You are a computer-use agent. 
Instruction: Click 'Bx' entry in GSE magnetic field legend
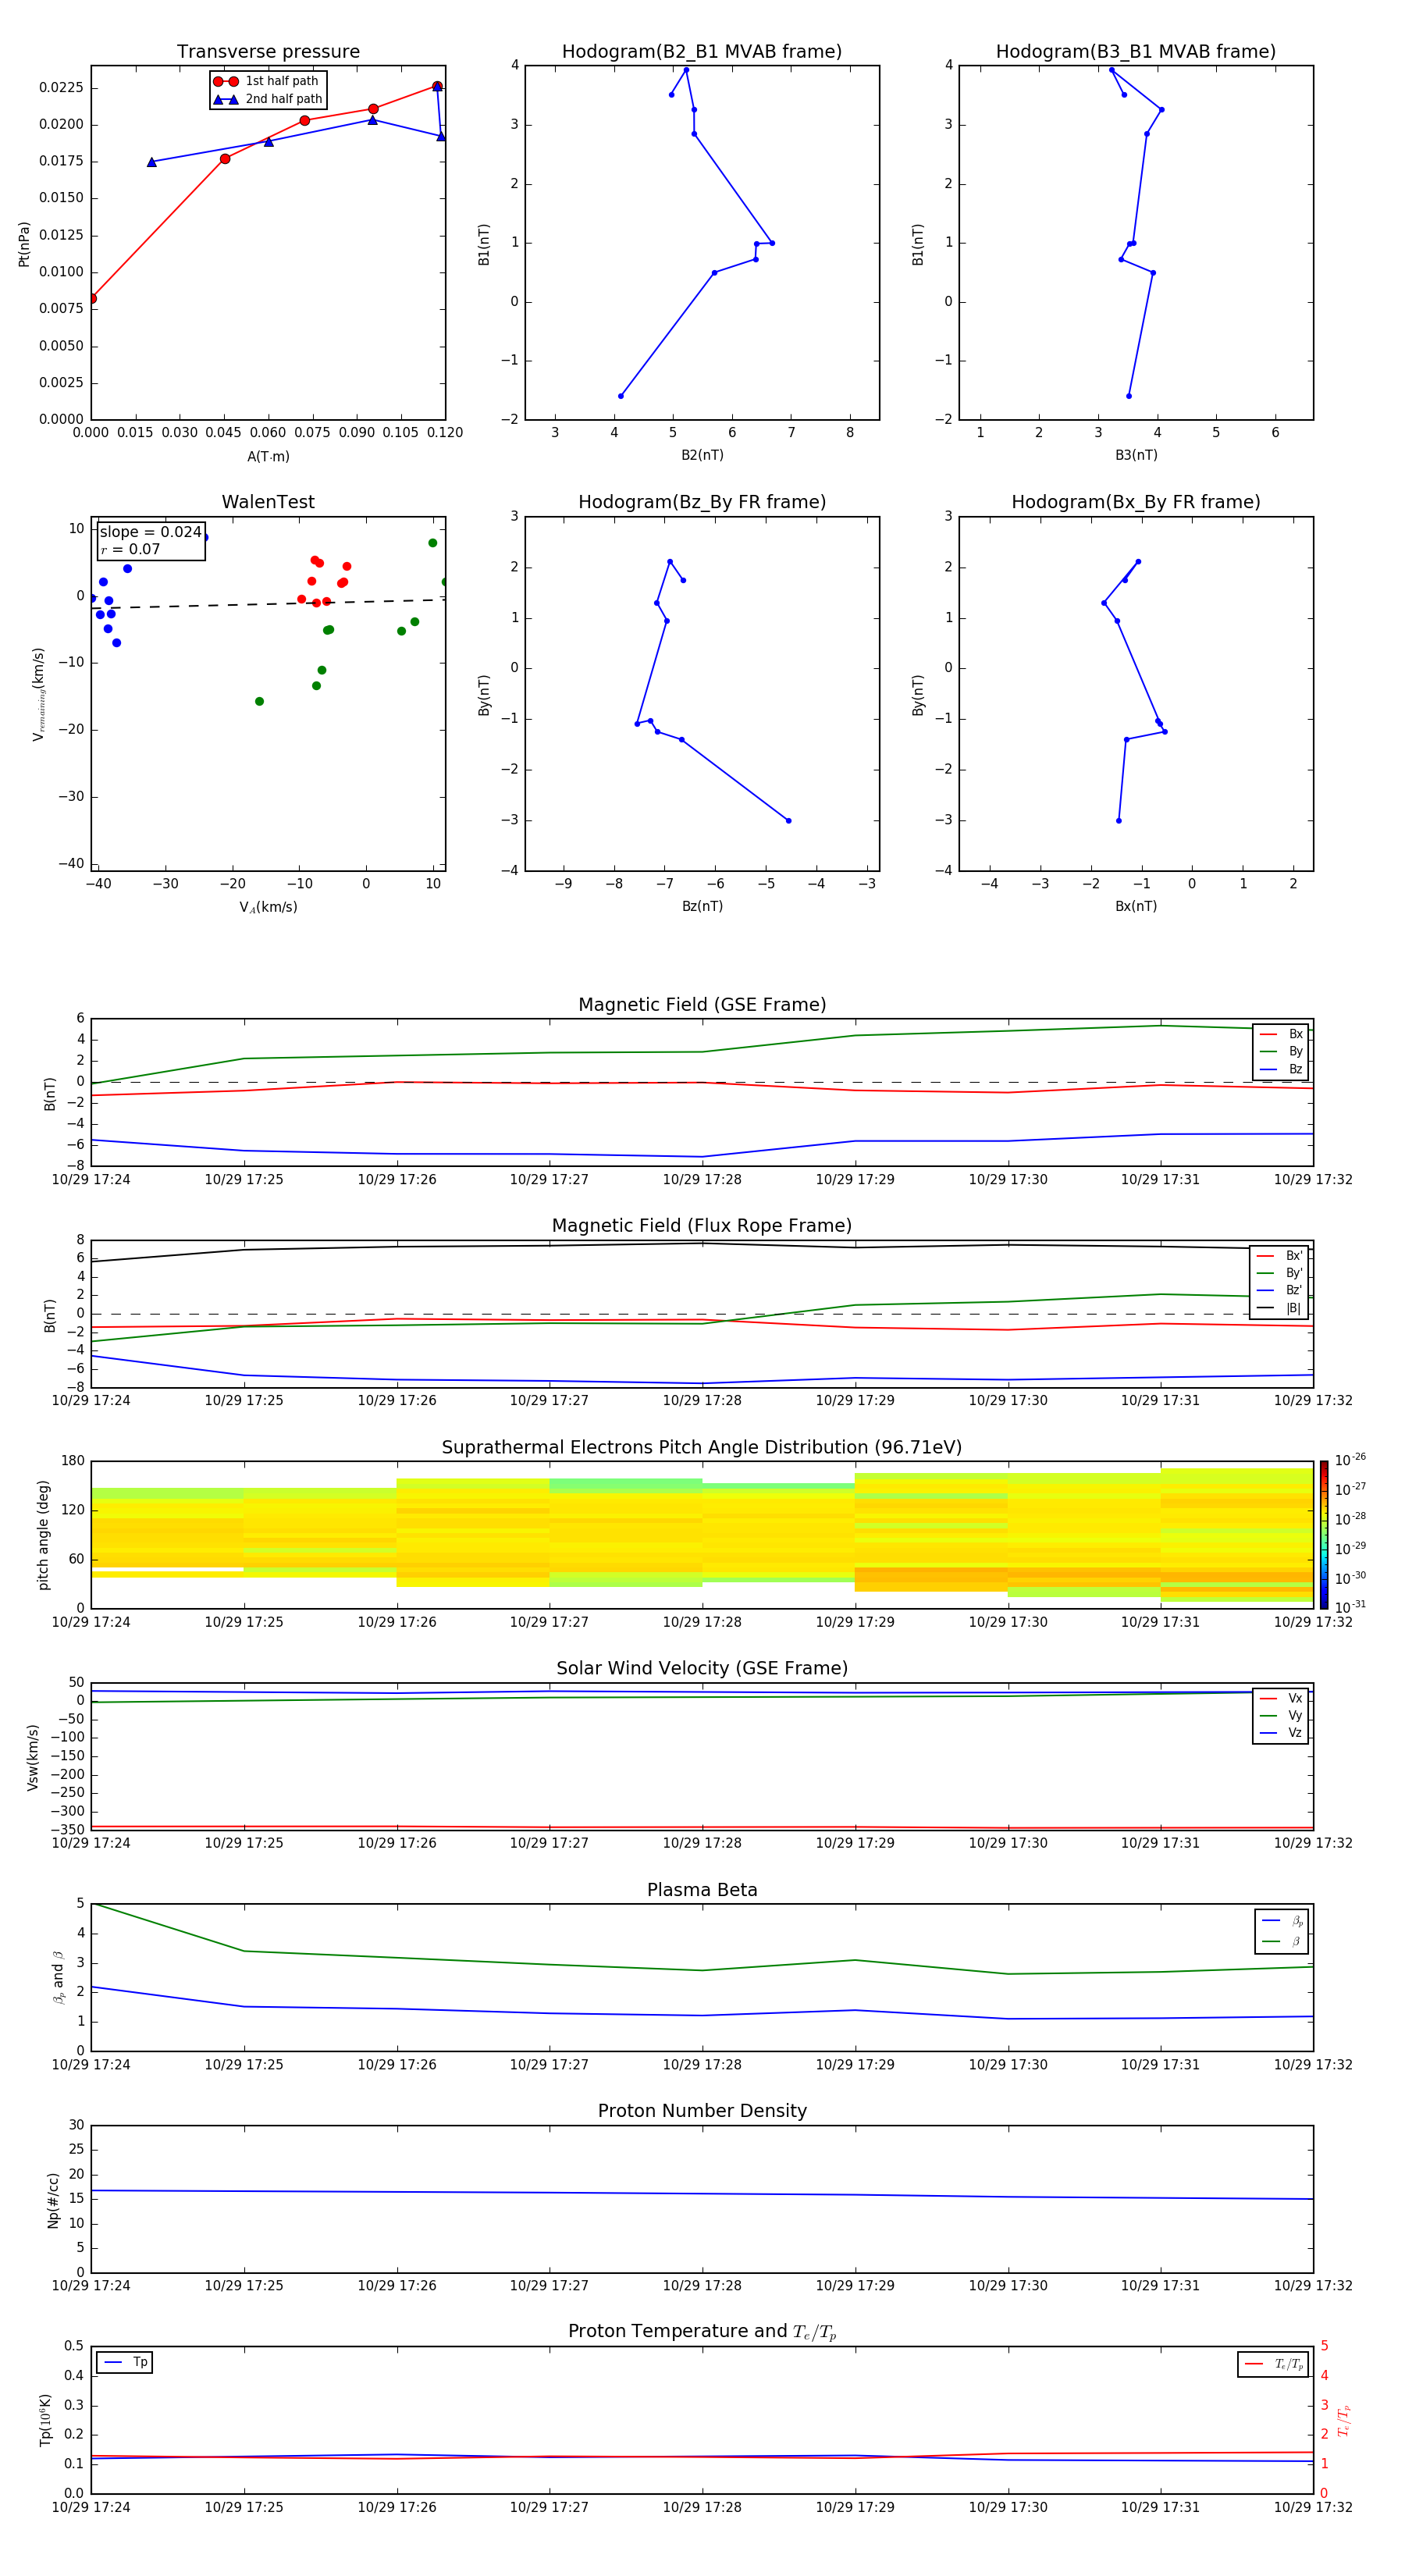1281,1034
